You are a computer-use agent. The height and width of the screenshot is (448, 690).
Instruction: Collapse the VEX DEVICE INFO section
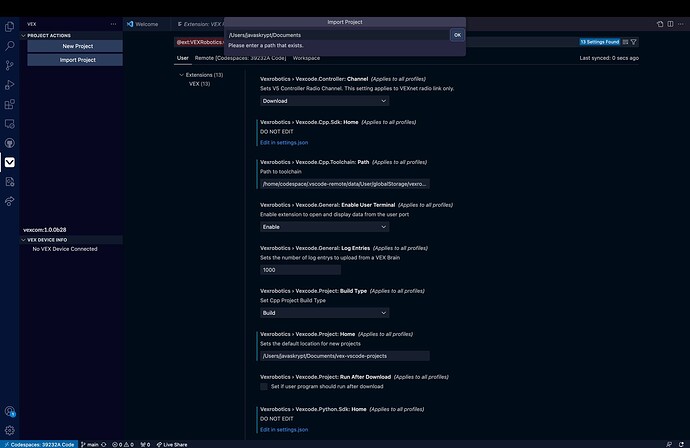coord(23,240)
